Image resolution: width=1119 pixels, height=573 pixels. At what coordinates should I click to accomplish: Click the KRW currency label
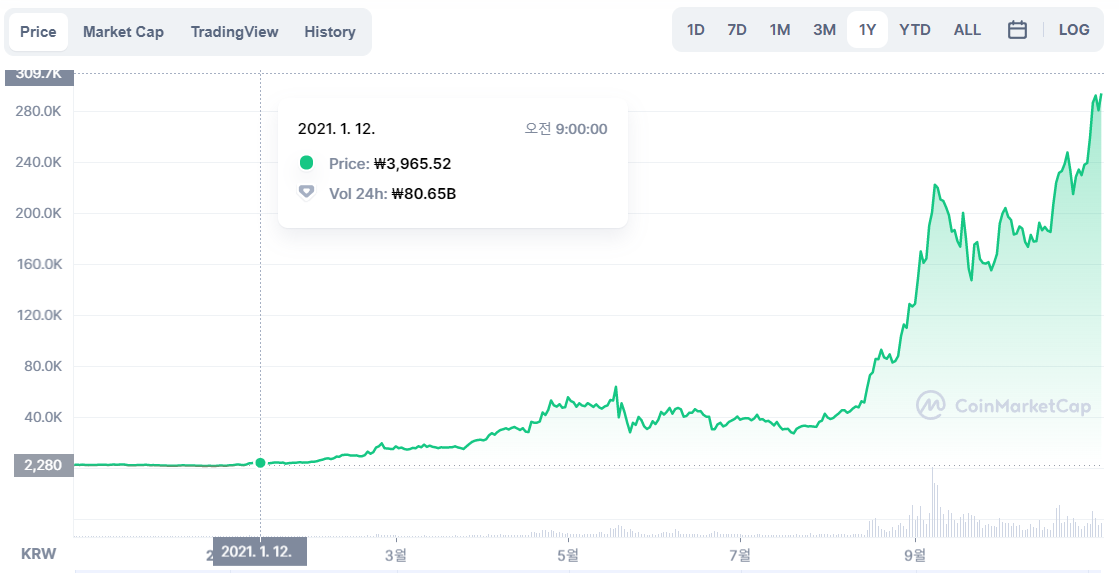38,554
